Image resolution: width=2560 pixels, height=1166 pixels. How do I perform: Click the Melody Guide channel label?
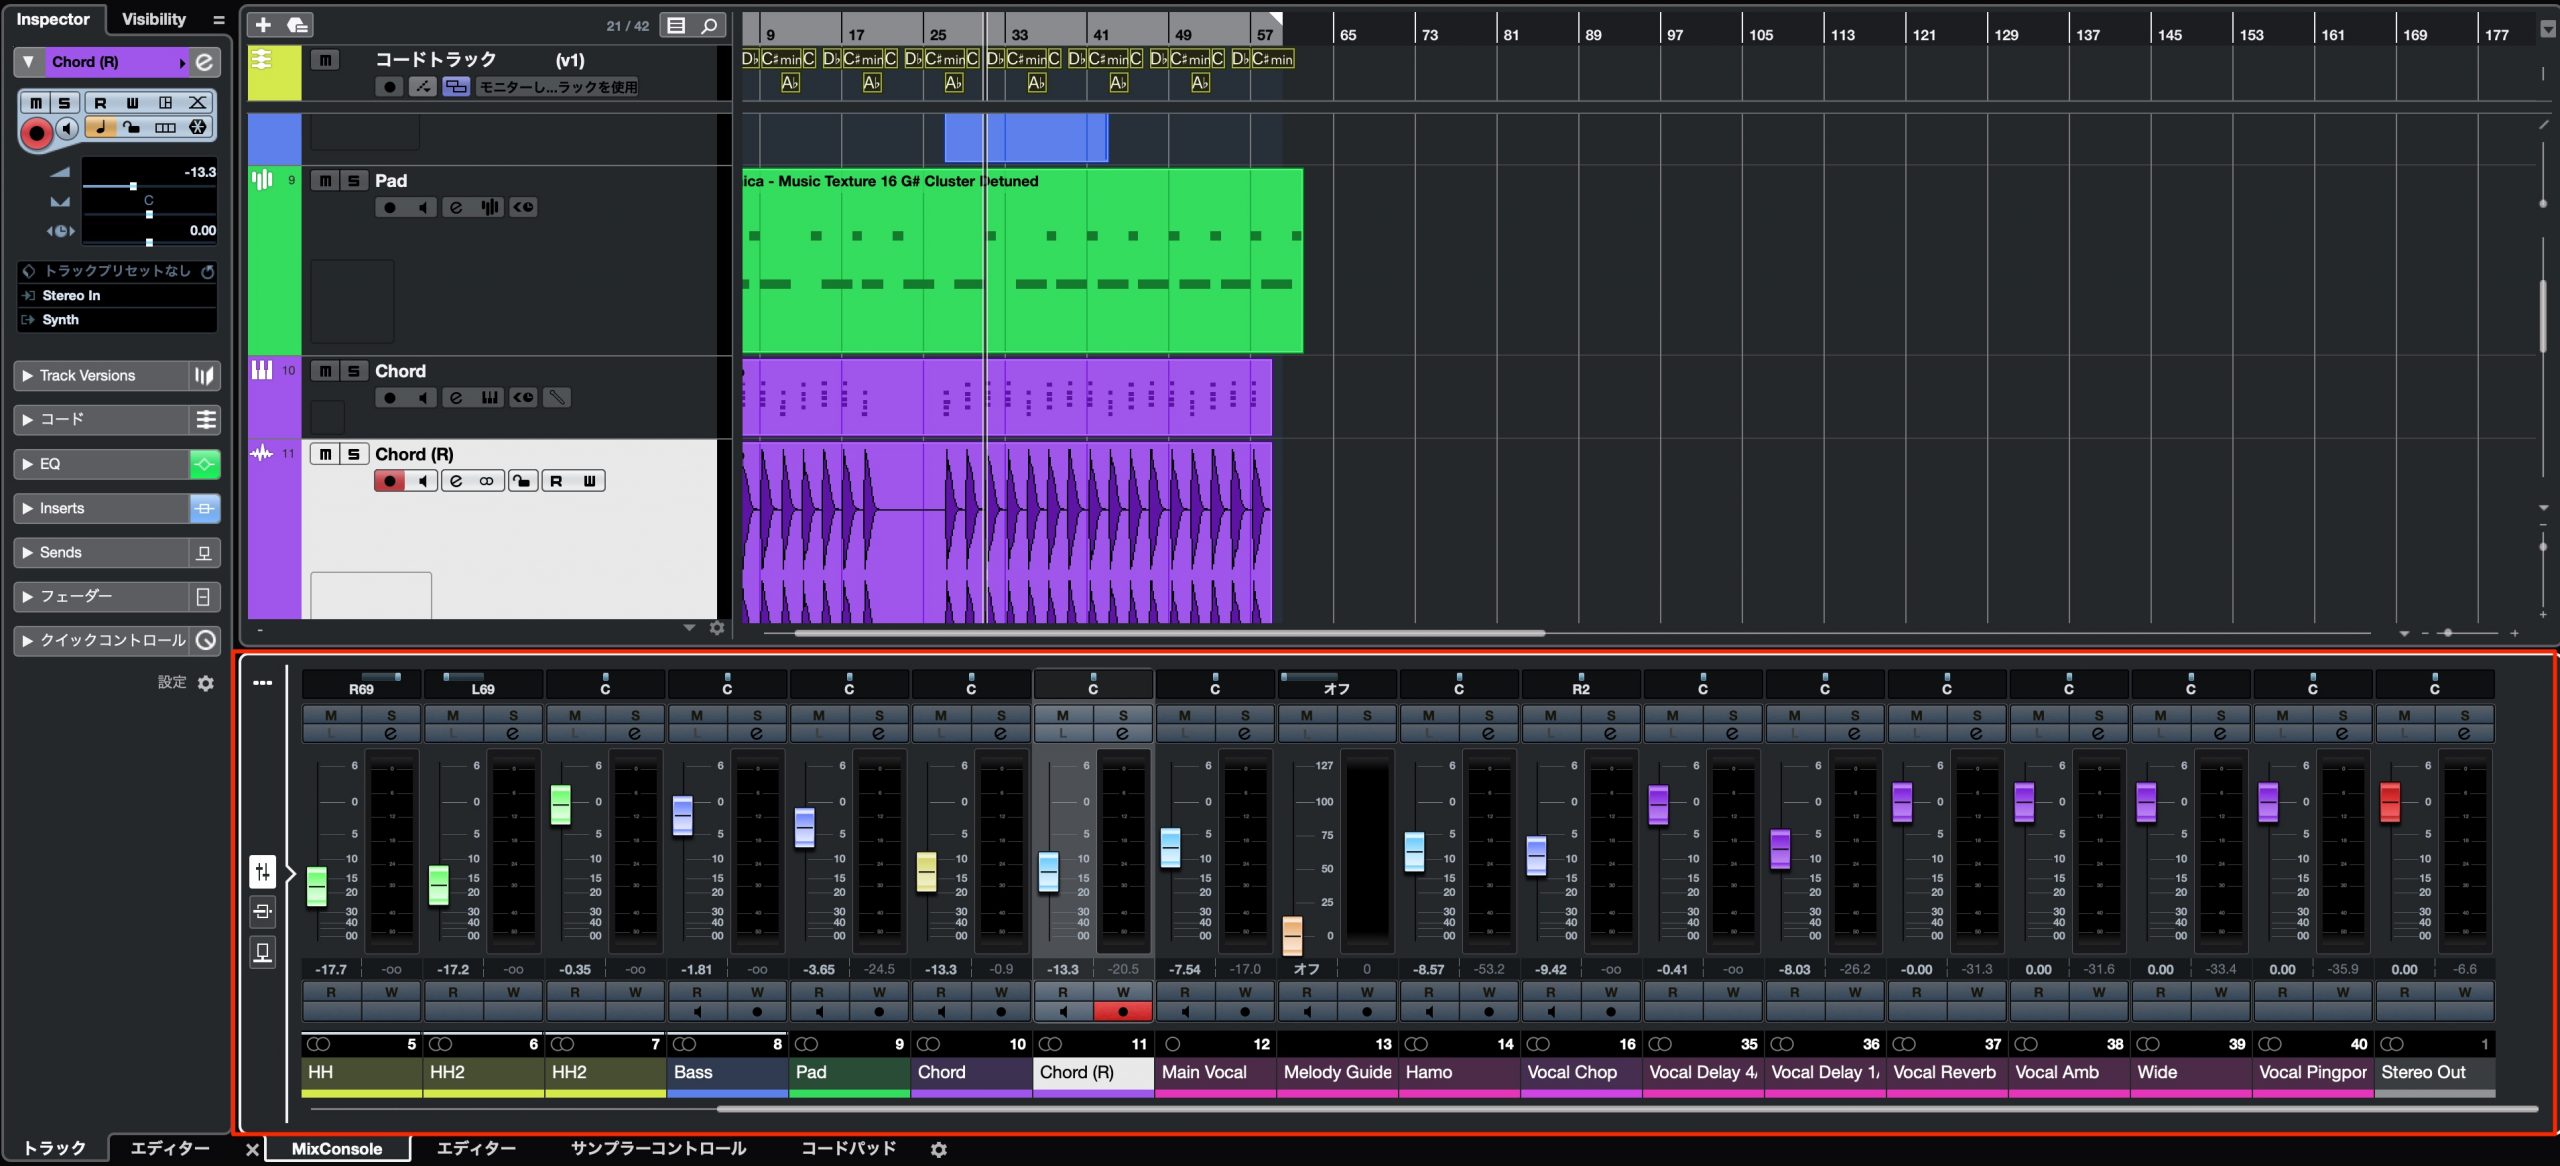pyautogui.click(x=1337, y=1072)
